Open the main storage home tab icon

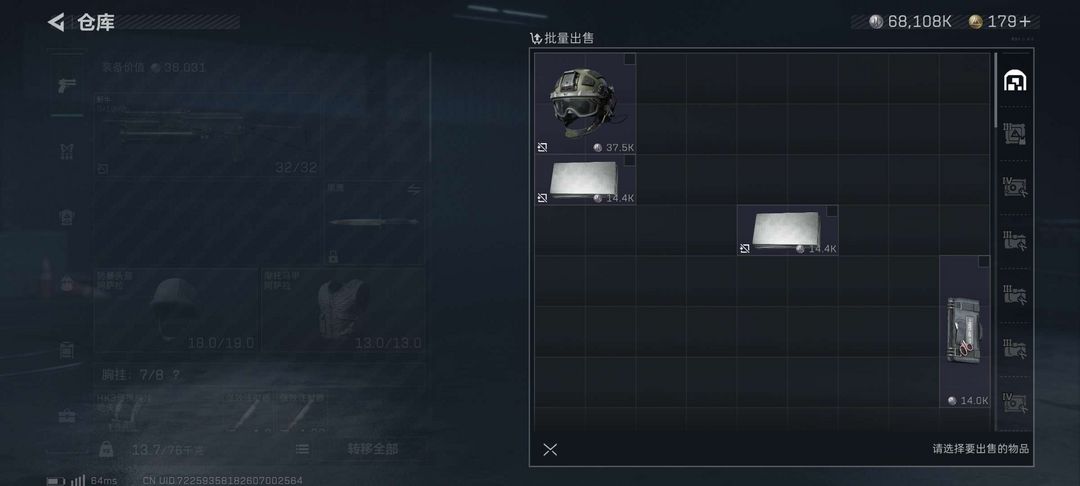pyautogui.click(x=1015, y=81)
